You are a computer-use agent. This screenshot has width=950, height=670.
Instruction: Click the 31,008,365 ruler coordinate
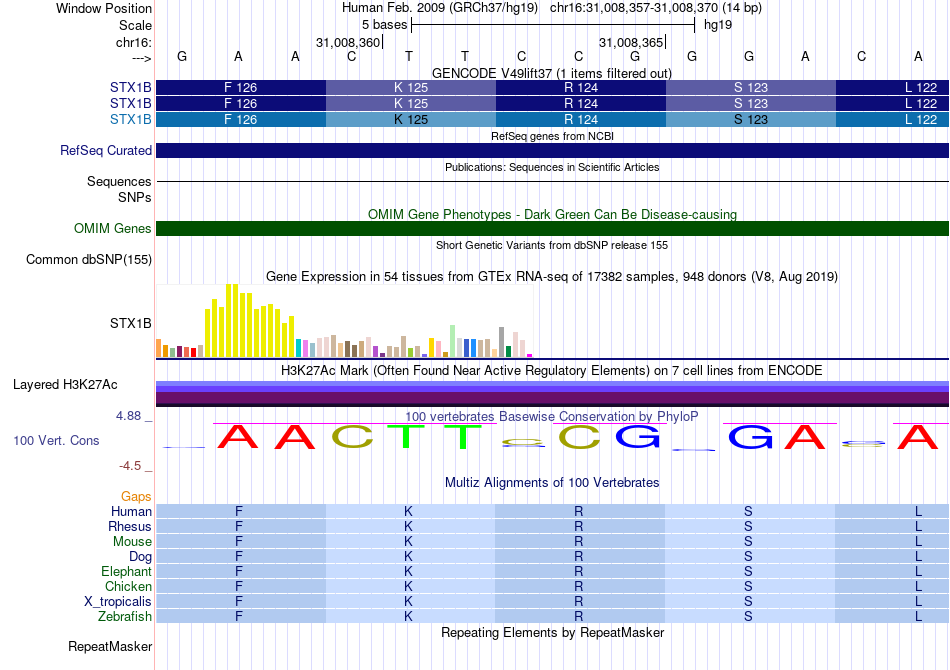(x=631, y=42)
